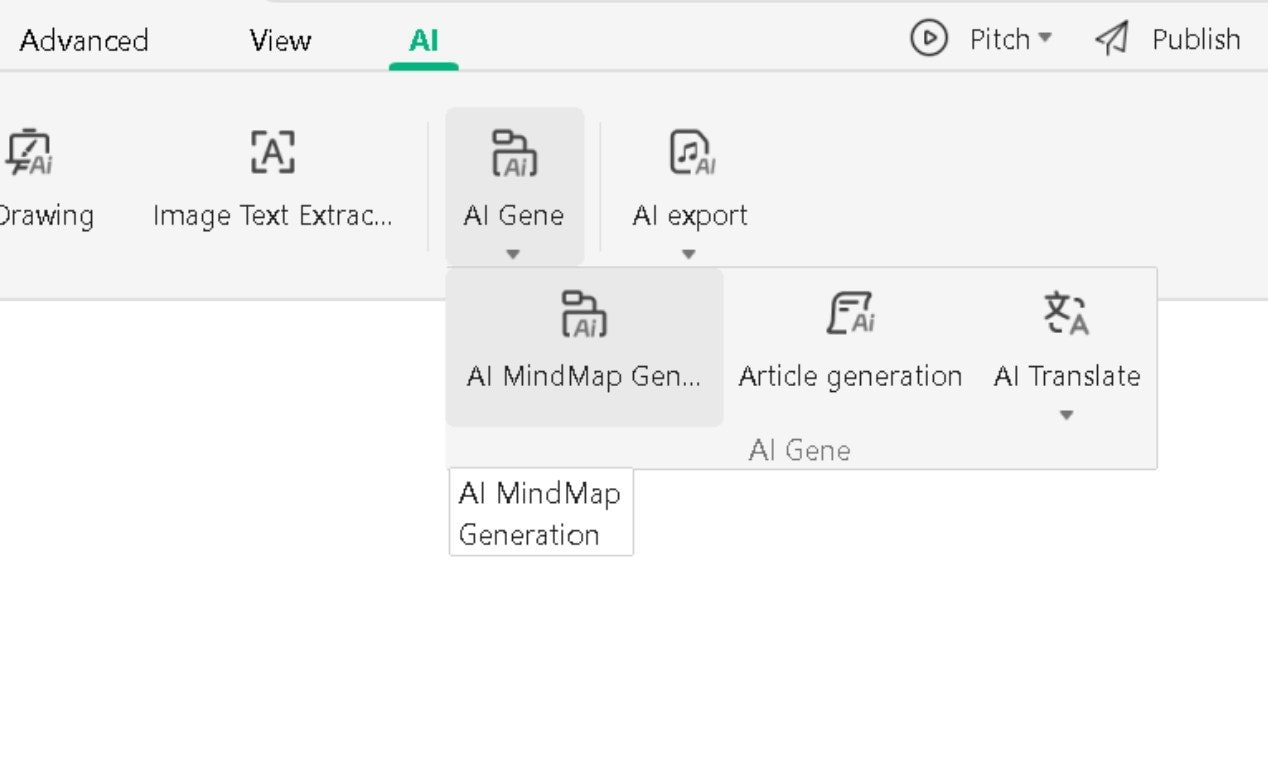Click the Publish paper-plane icon
This screenshot has height=760, width=1268.
pos(1112,39)
